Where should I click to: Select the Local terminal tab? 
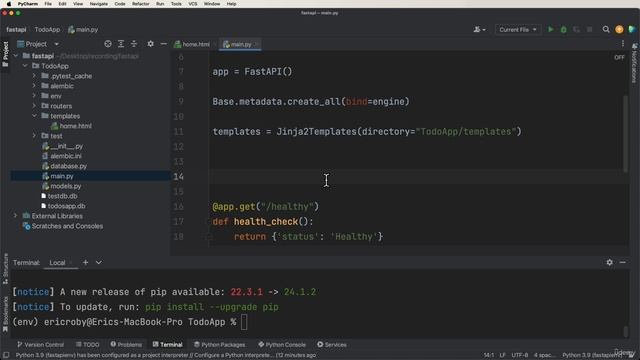coord(57,262)
